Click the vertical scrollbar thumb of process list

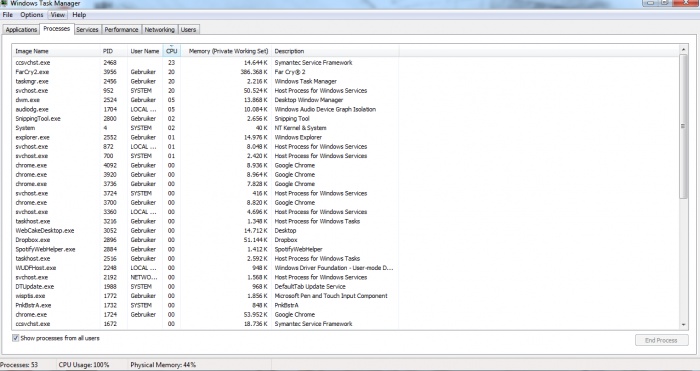coord(683,126)
